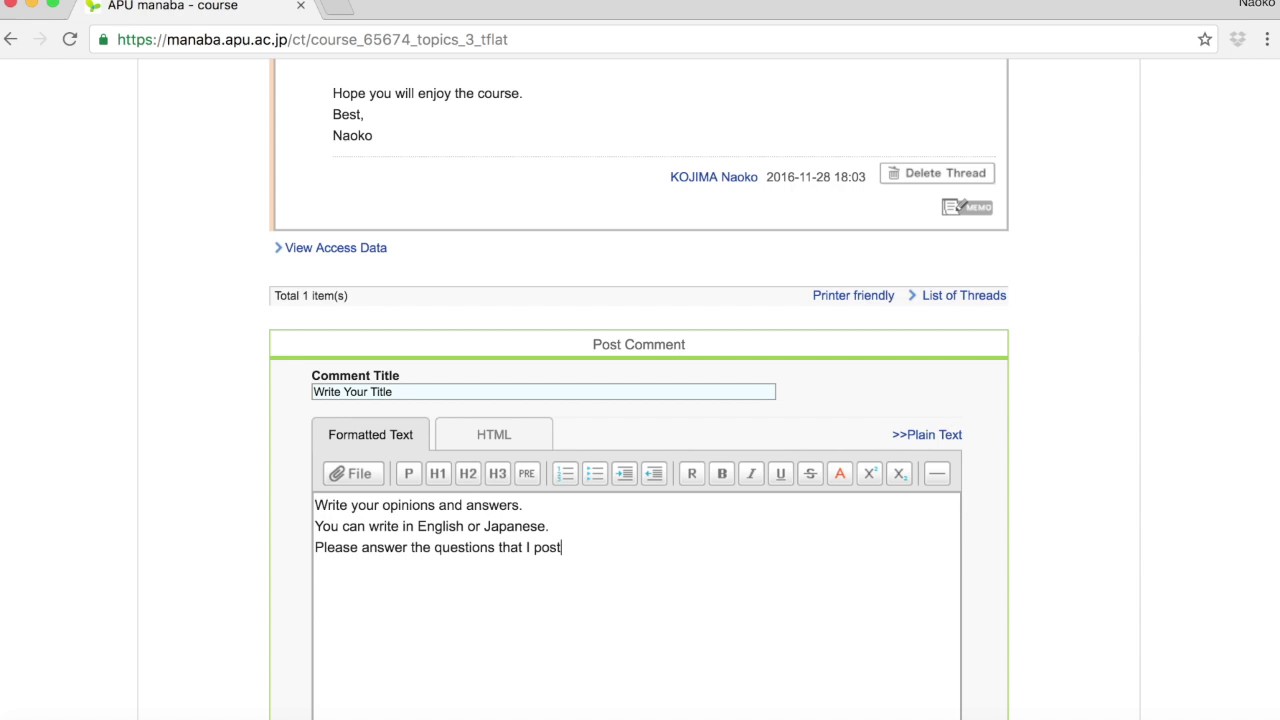The image size is (1280, 720).
Task: Click the 'Total 1 item(s)' text
Action: [x=311, y=296]
